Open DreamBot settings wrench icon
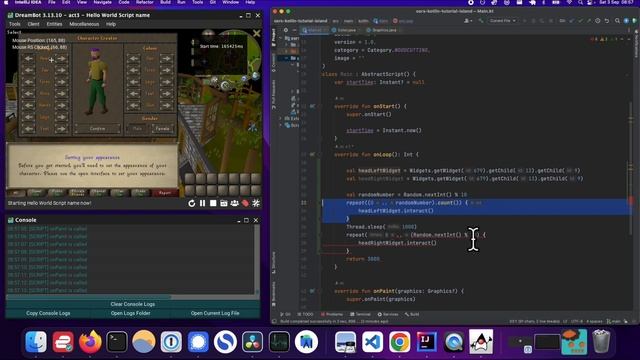Viewport: 640px width, 360px height. [256, 203]
